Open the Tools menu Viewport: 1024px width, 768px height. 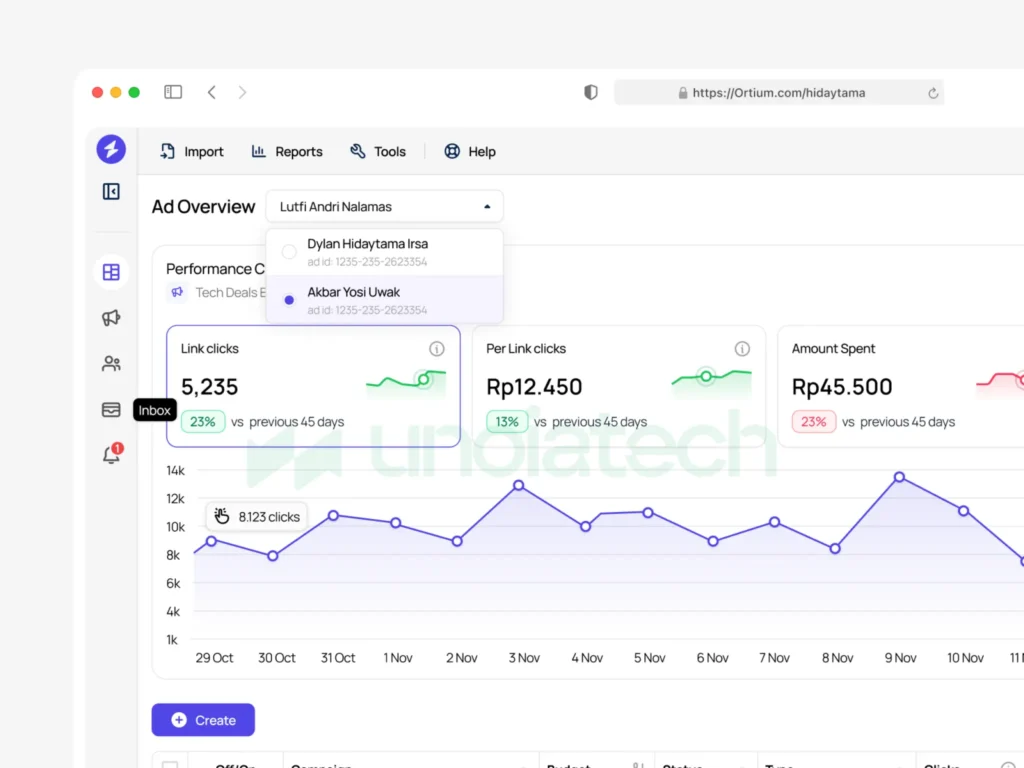(x=378, y=152)
